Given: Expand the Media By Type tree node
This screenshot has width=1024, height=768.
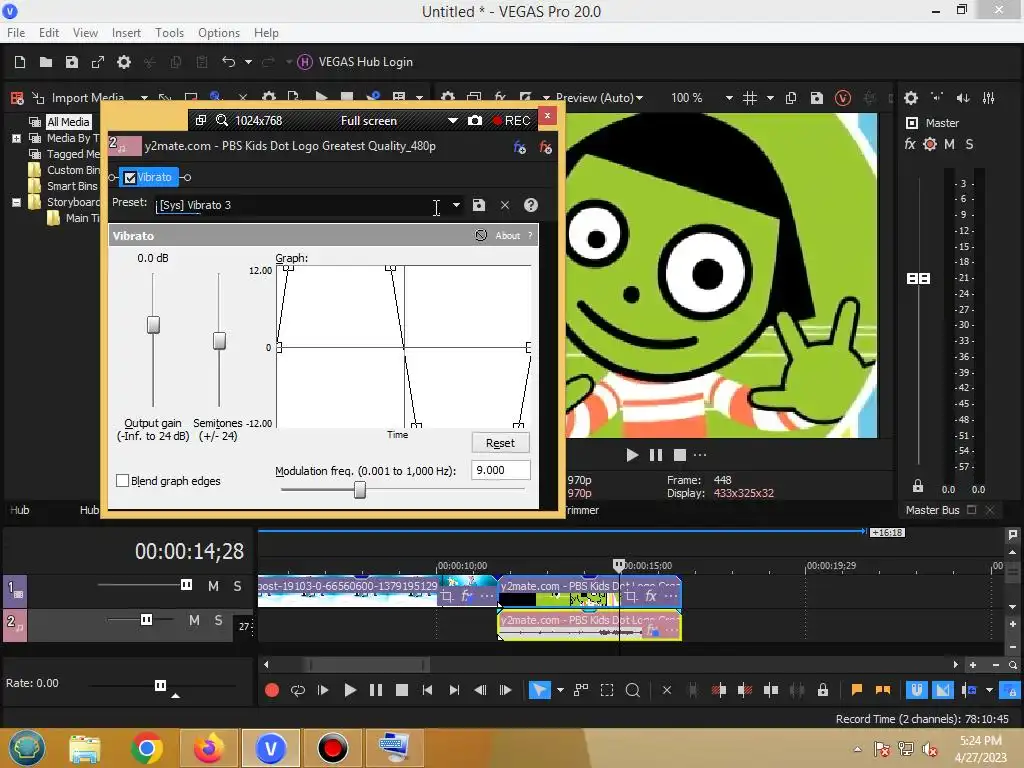Looking at the screenshot, I should 16,138.
